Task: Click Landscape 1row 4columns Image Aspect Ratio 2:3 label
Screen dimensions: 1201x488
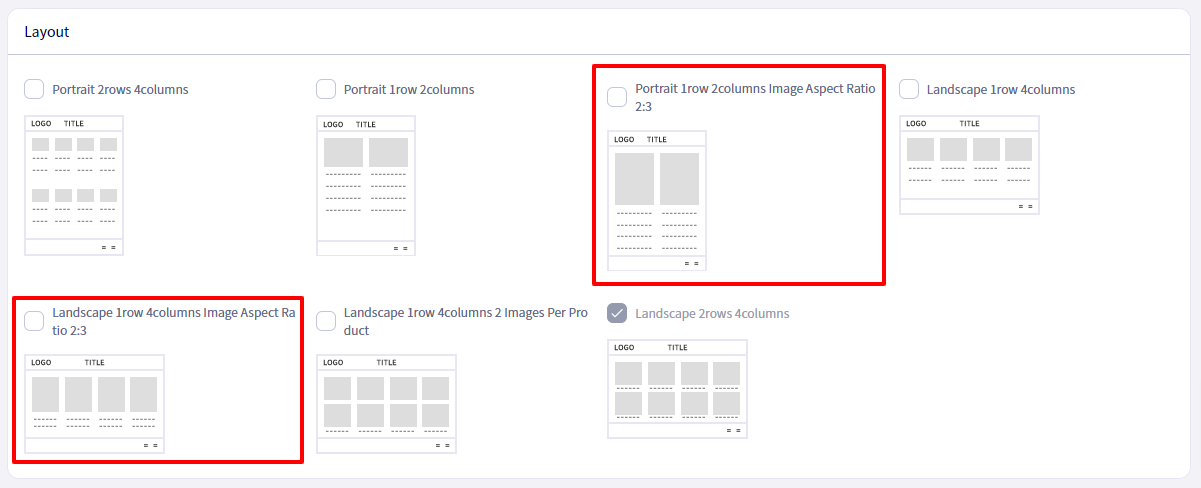Action: tap(174, 322)
